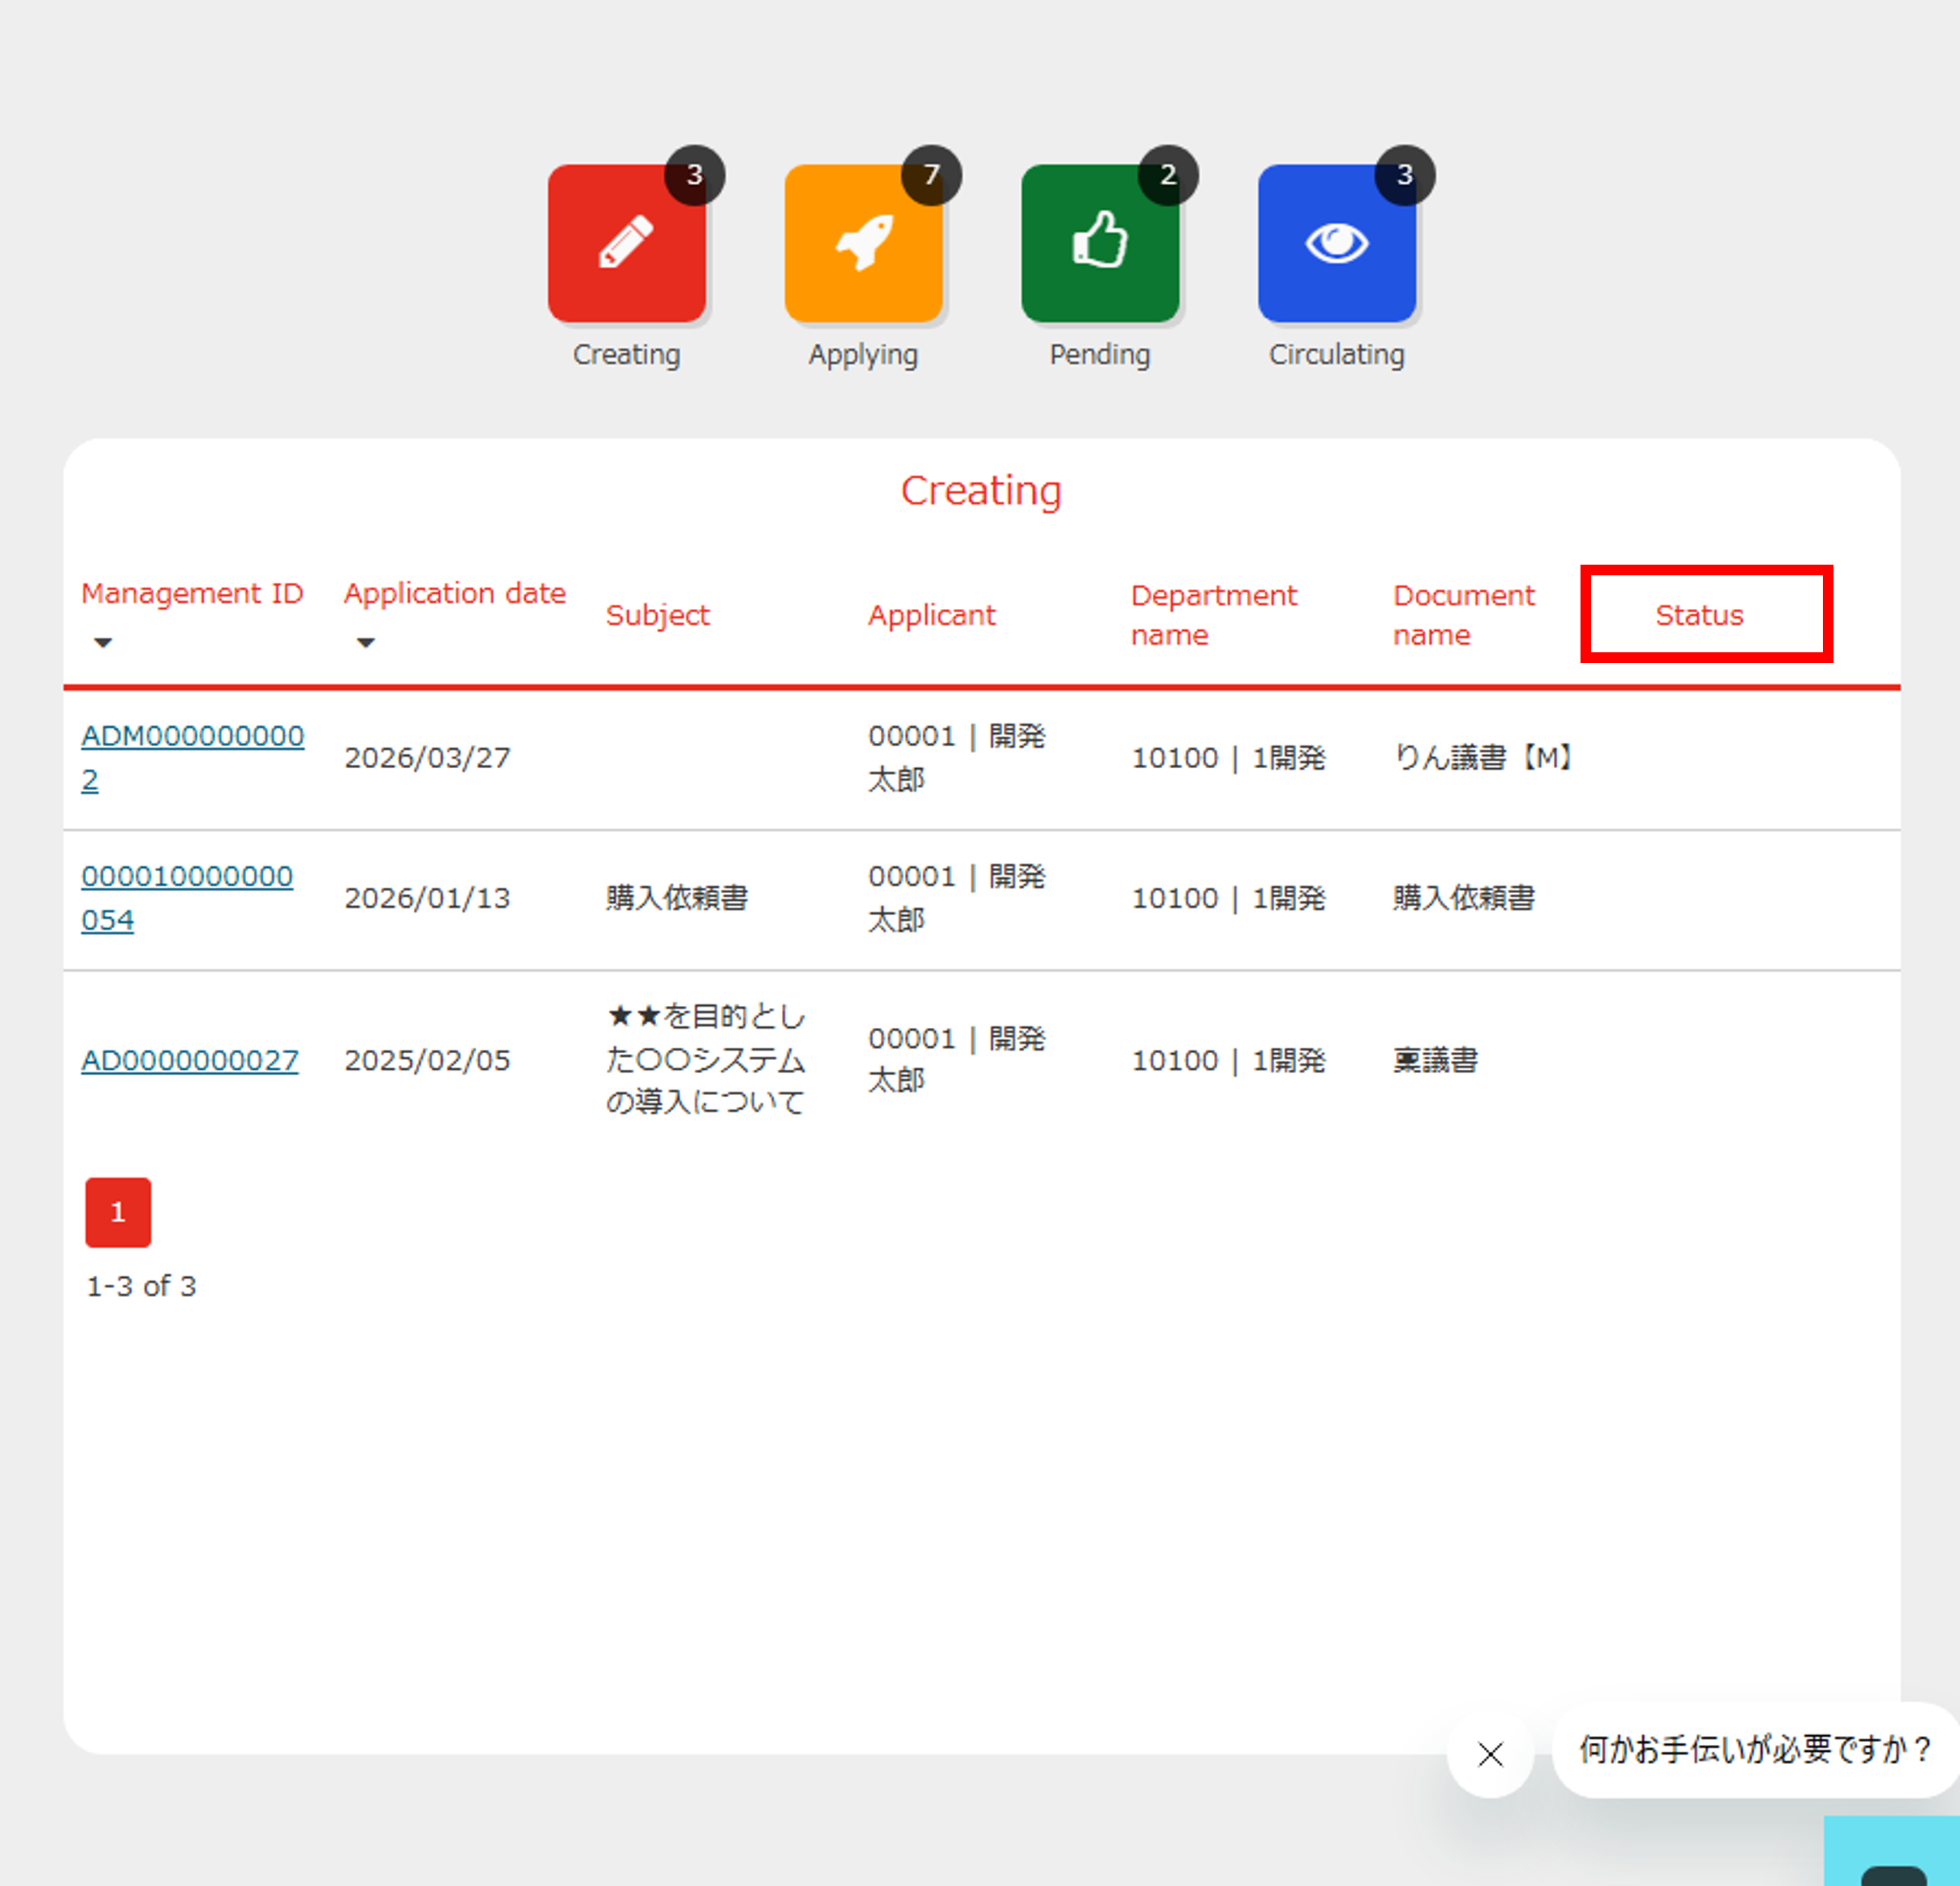Open record 000010000000054 link

(187, 897)
